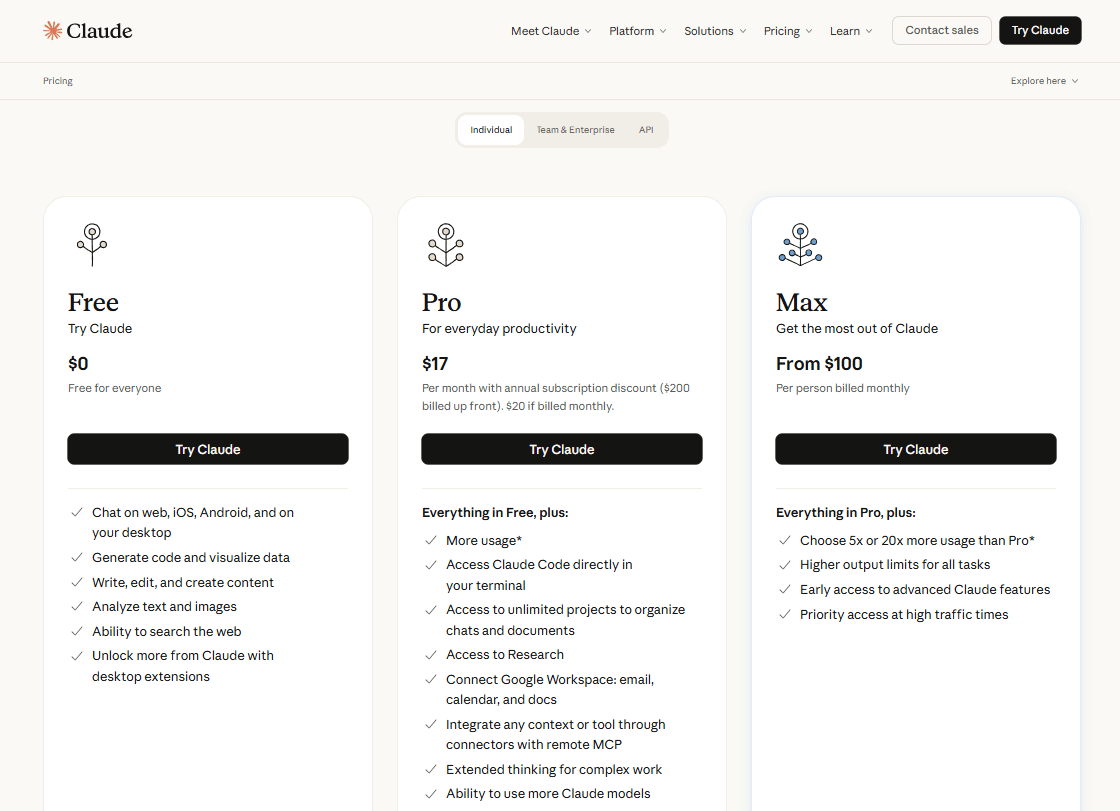The width and height of the screenshot is (1120, 811).
Task: Click 'Priority access at high traffic times'
Action: pos(904,615)
